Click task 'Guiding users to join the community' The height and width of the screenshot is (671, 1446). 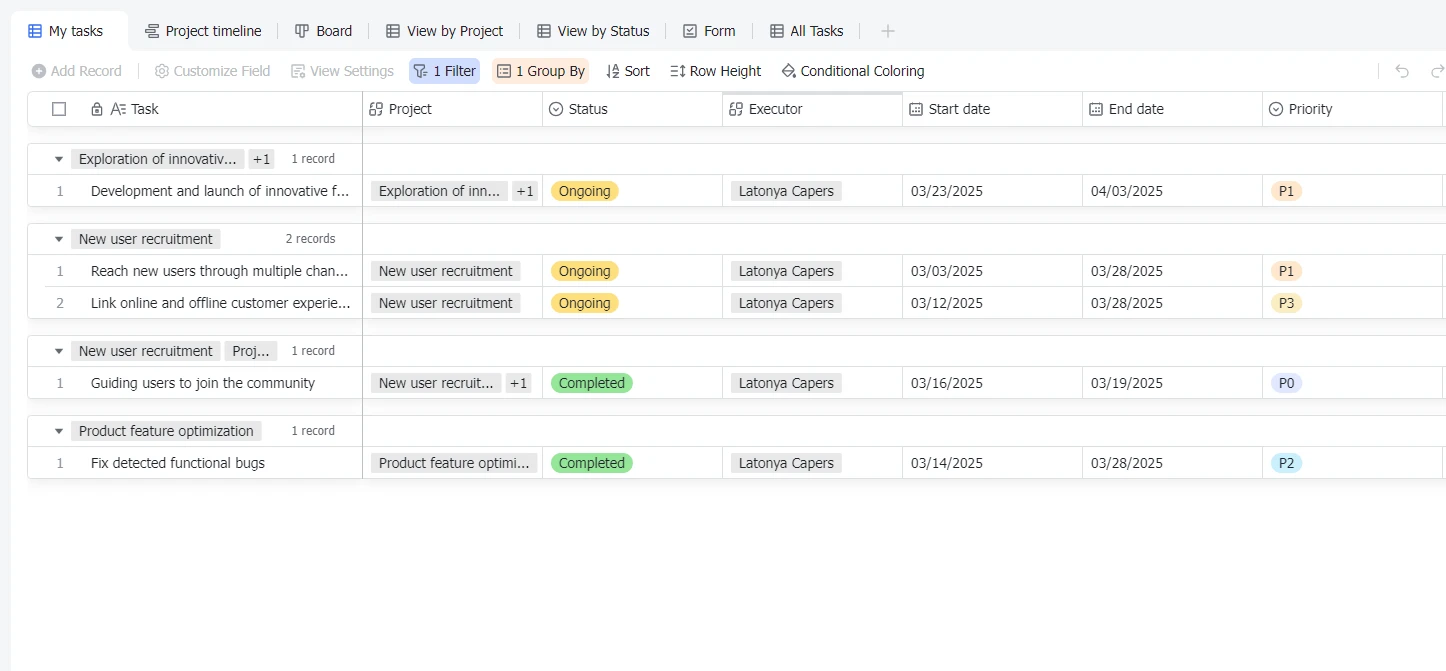point(203,383)
